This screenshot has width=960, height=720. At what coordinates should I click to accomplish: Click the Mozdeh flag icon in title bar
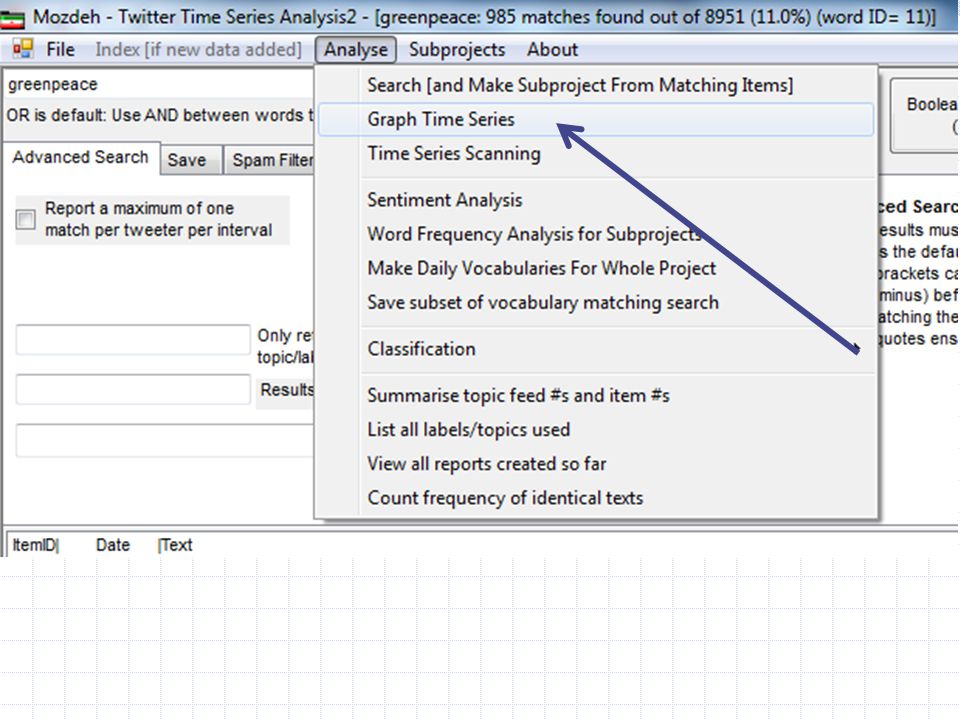(12, 18)
